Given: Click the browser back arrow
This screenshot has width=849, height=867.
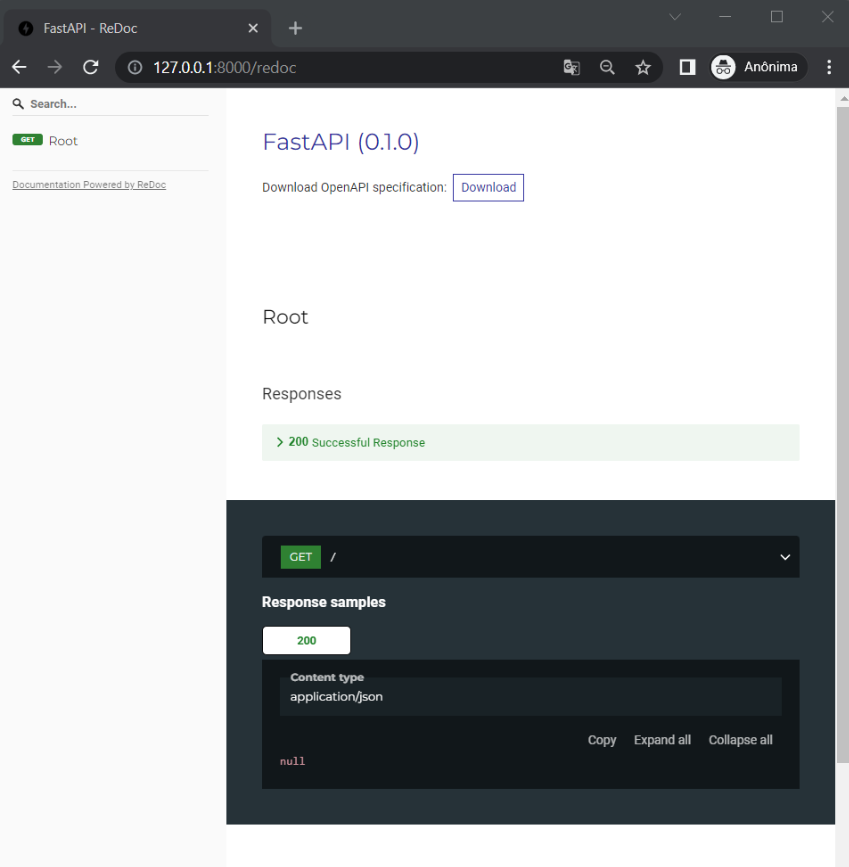Looking at the screenshot, I should click(19, 67).
